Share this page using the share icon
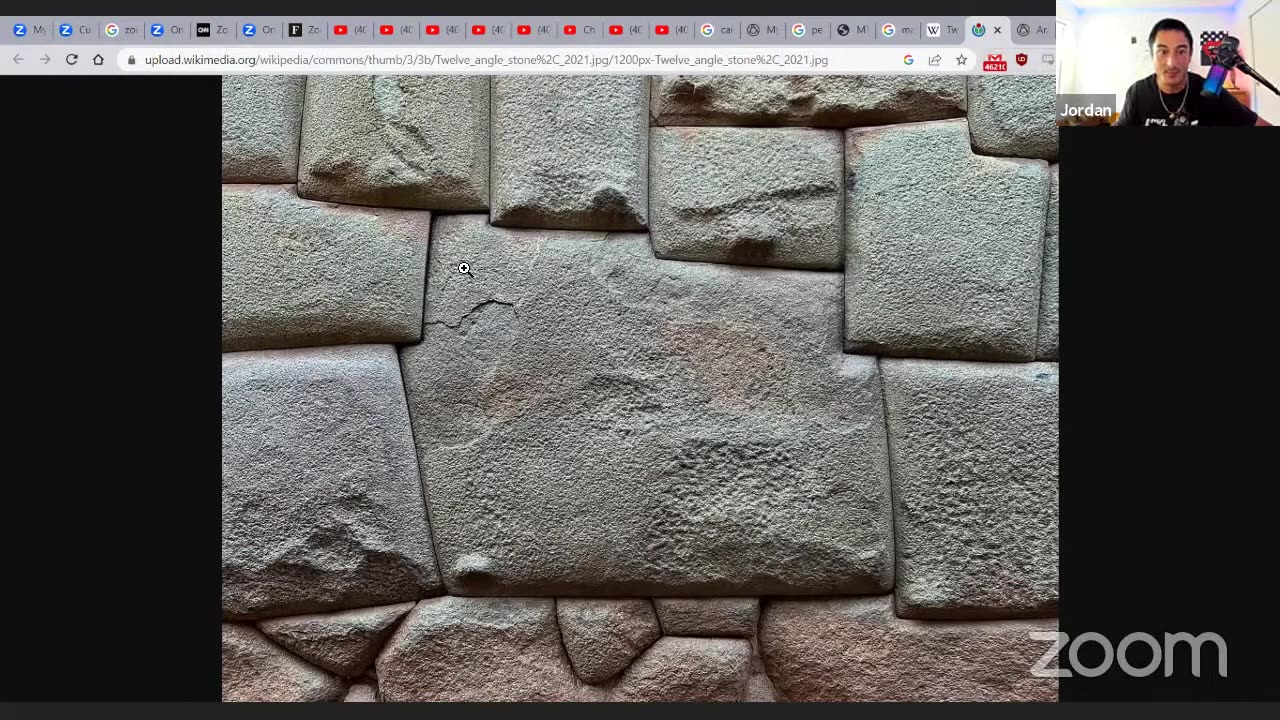This screenshot has width=1280, height=720. pyautogui.click(x=935, y=60)
